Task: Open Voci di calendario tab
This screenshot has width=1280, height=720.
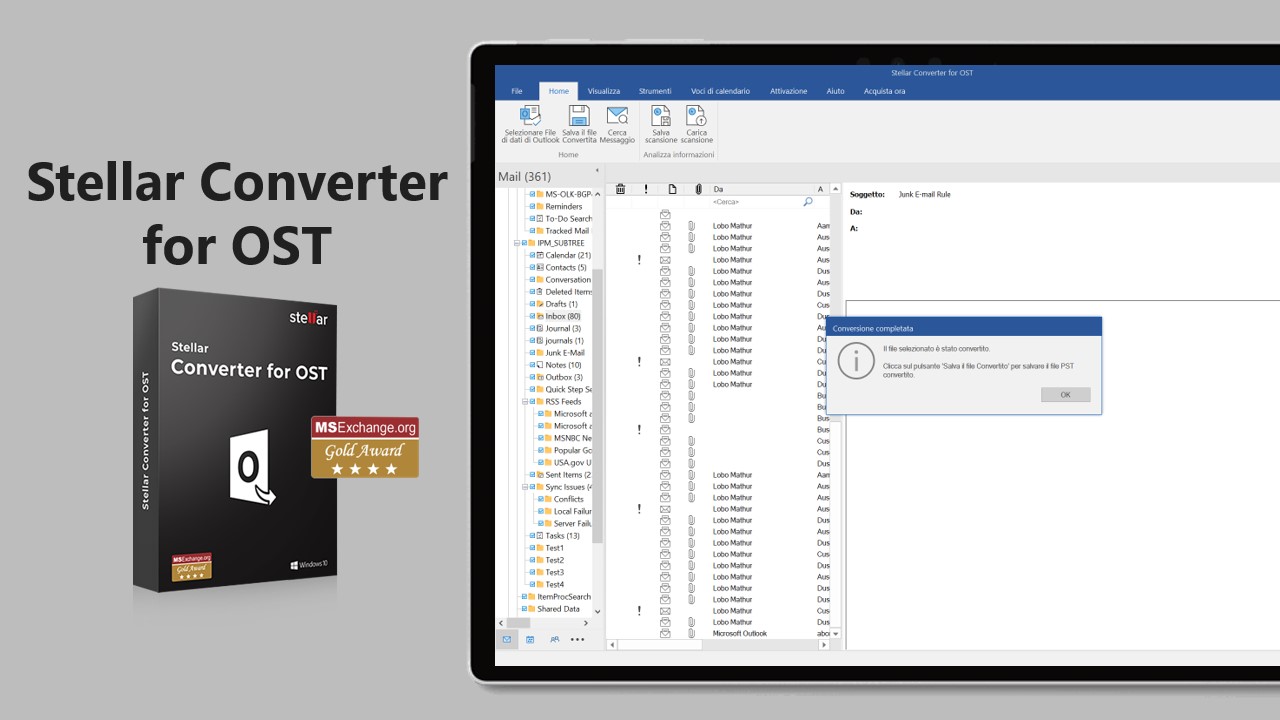Action: [720, 91]
